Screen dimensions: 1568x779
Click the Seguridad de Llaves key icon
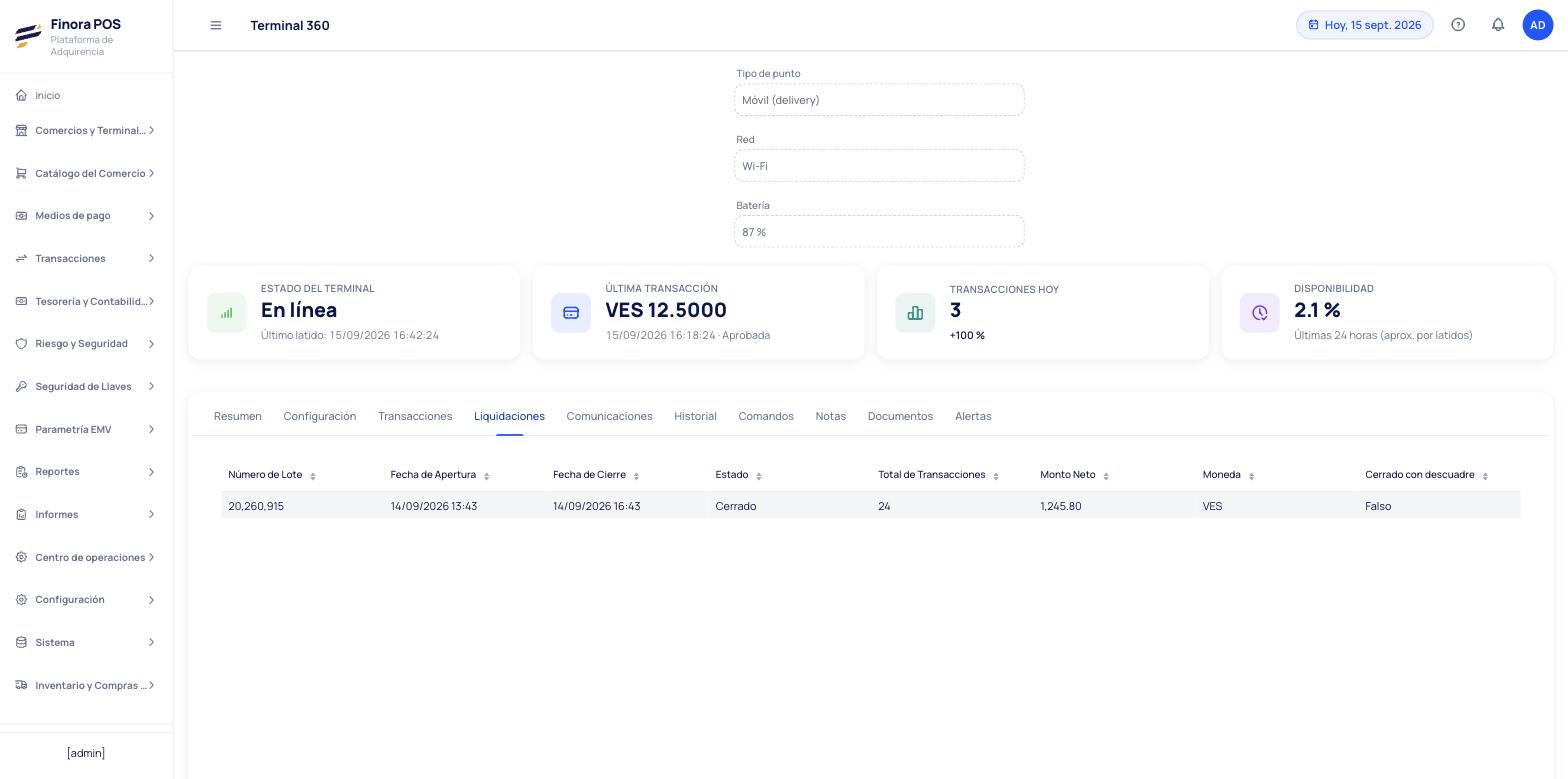21,386
